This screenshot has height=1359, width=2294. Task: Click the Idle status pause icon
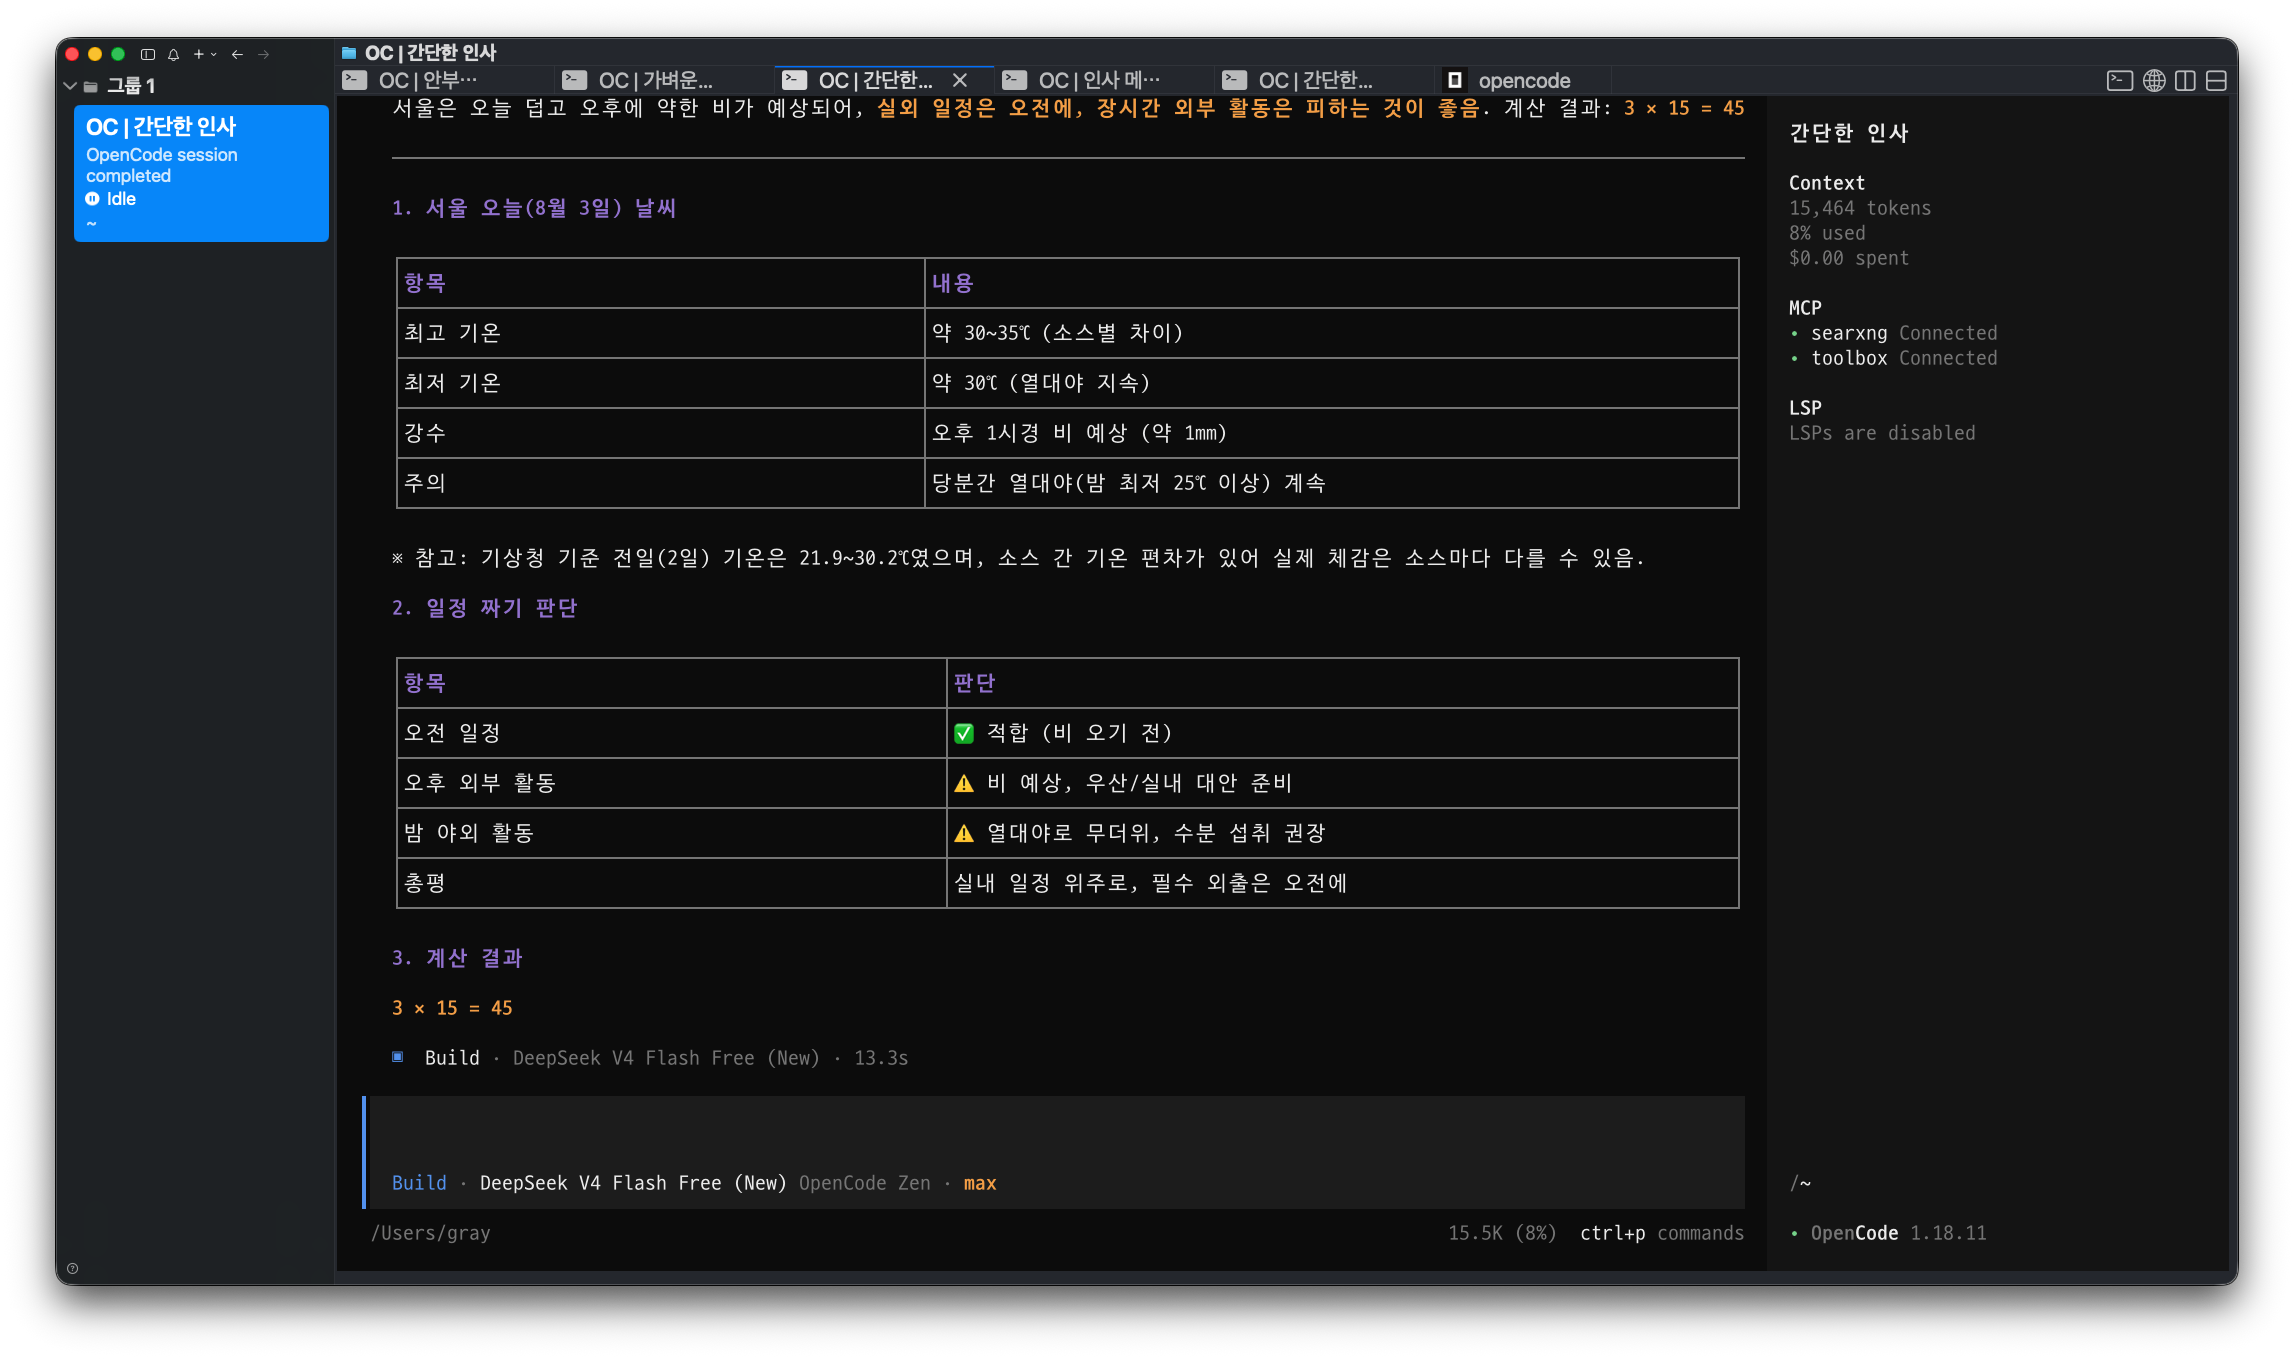pyautogui.click(x=93, y=199)
